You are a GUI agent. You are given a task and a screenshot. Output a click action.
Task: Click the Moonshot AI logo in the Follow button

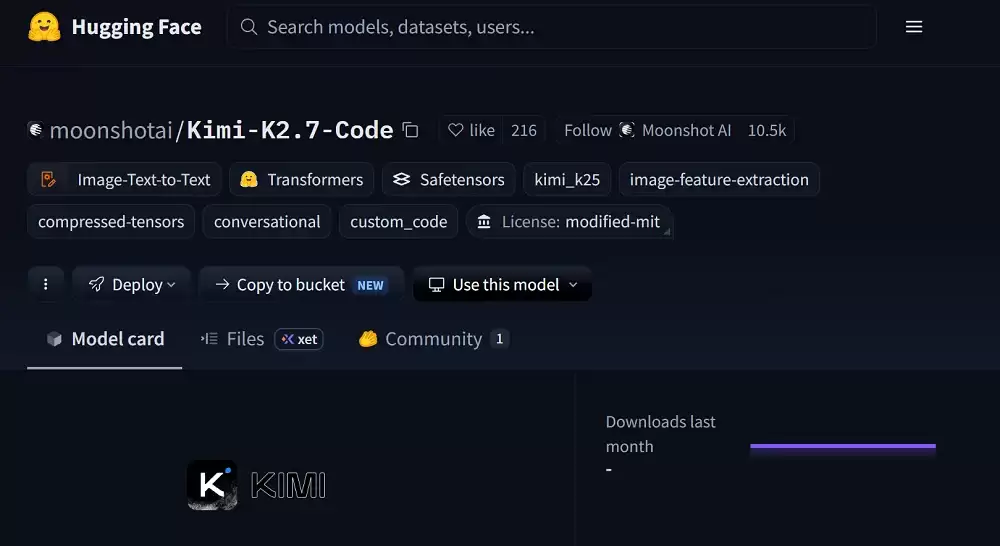pos(627,130)
